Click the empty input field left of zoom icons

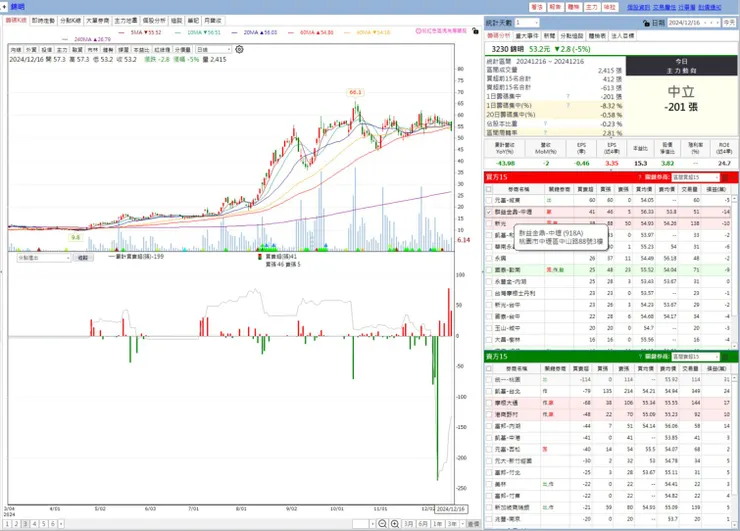pos(361,524)
